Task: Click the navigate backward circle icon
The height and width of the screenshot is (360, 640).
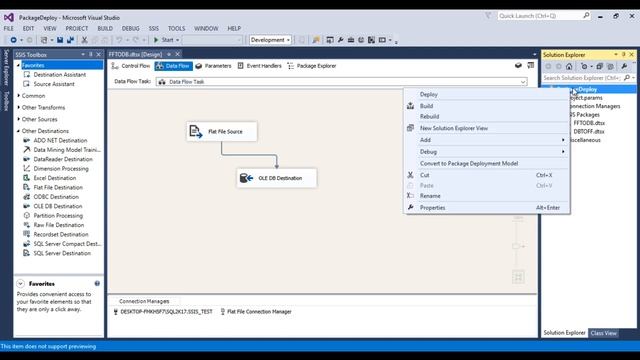Action: coord(13,40)
